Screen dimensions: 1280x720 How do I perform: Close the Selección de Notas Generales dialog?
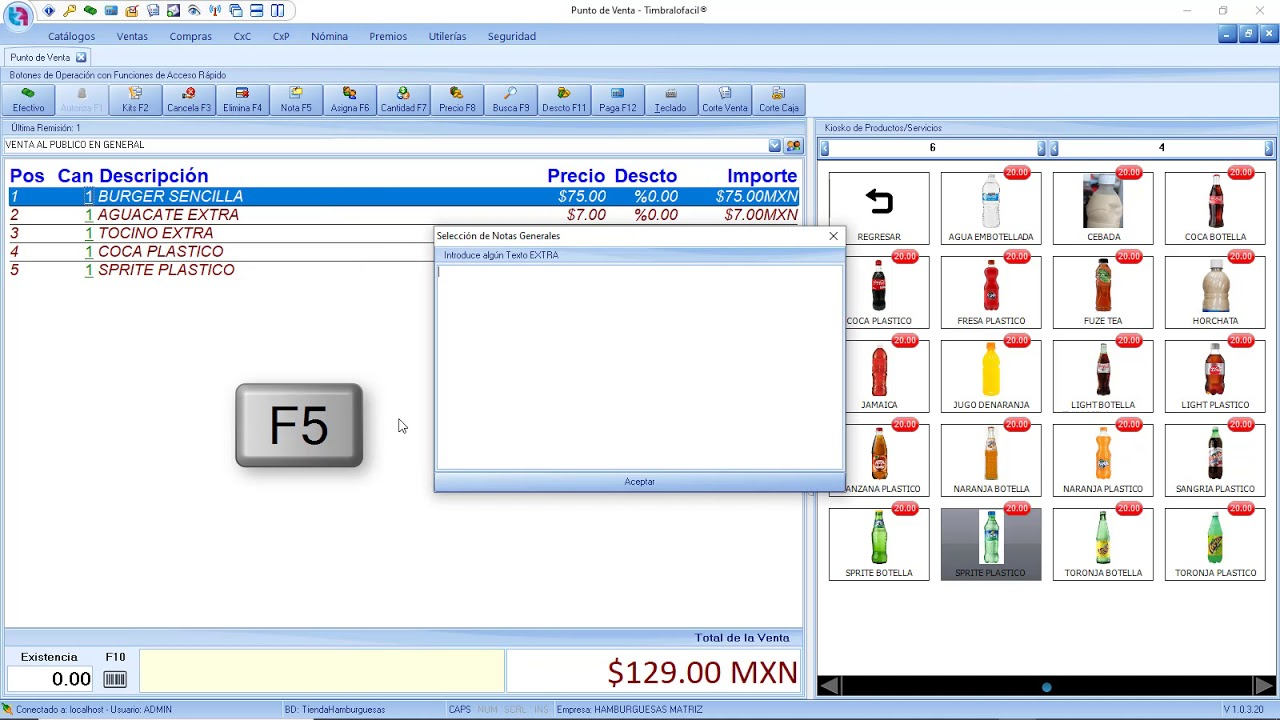pyautogui.click(x=833, y=236)
